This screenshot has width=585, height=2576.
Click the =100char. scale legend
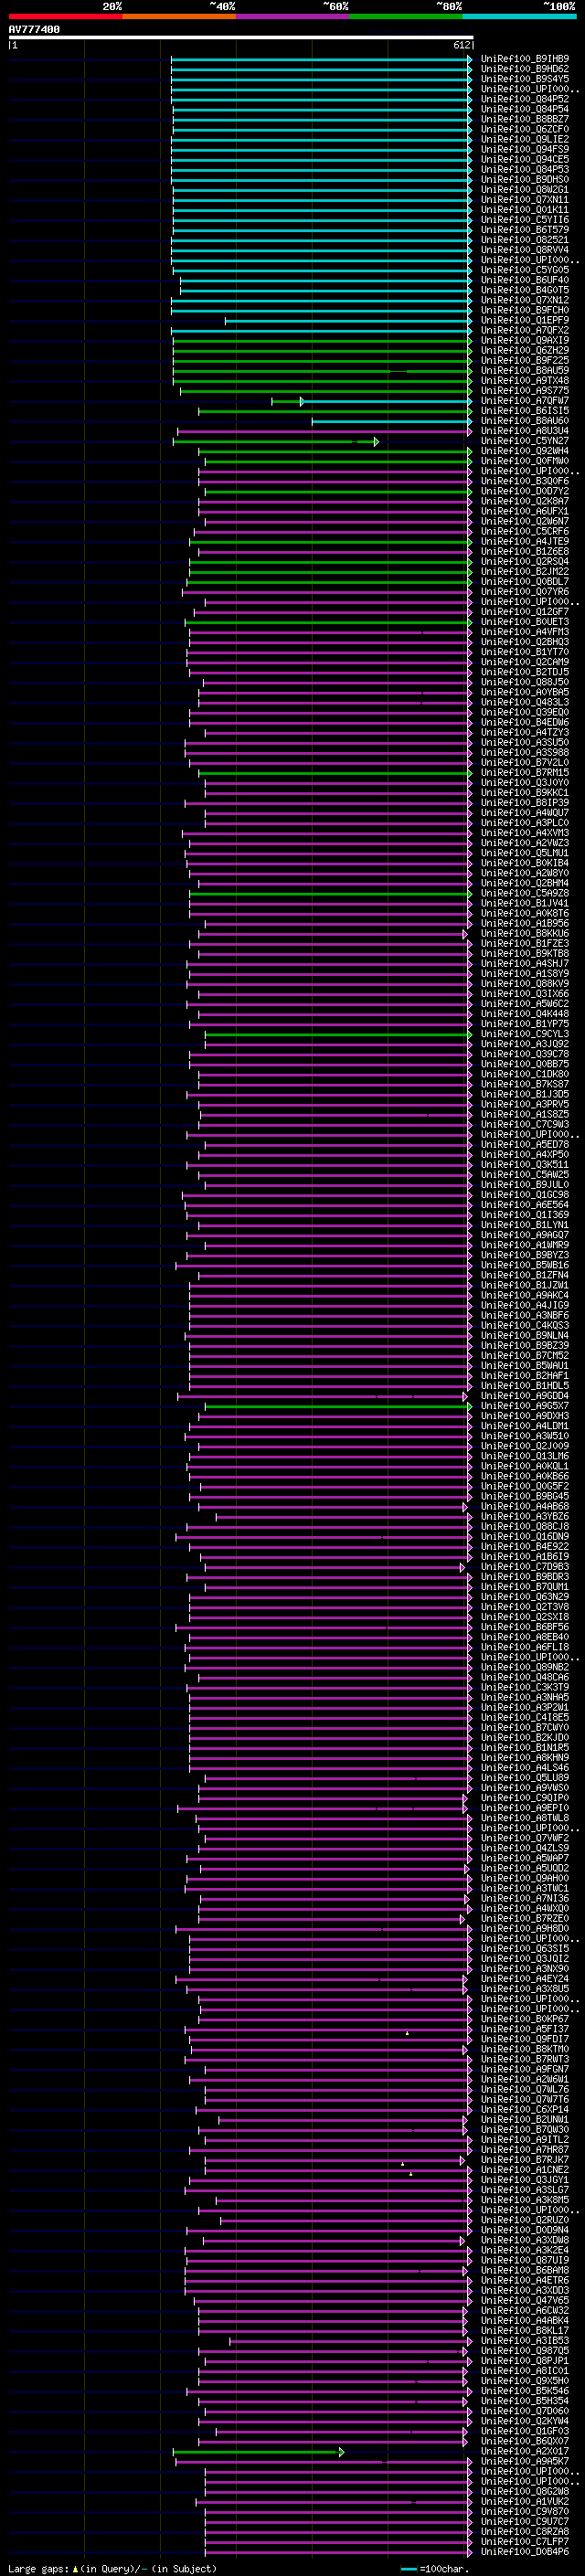click(435, 2568)
